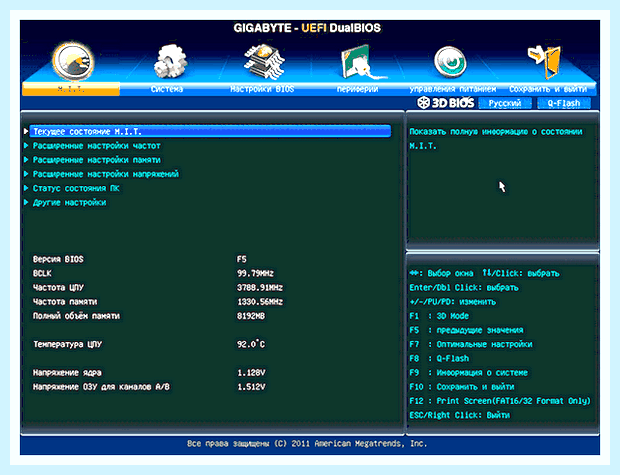Click the F5 предыдущие значения hint

466,331
